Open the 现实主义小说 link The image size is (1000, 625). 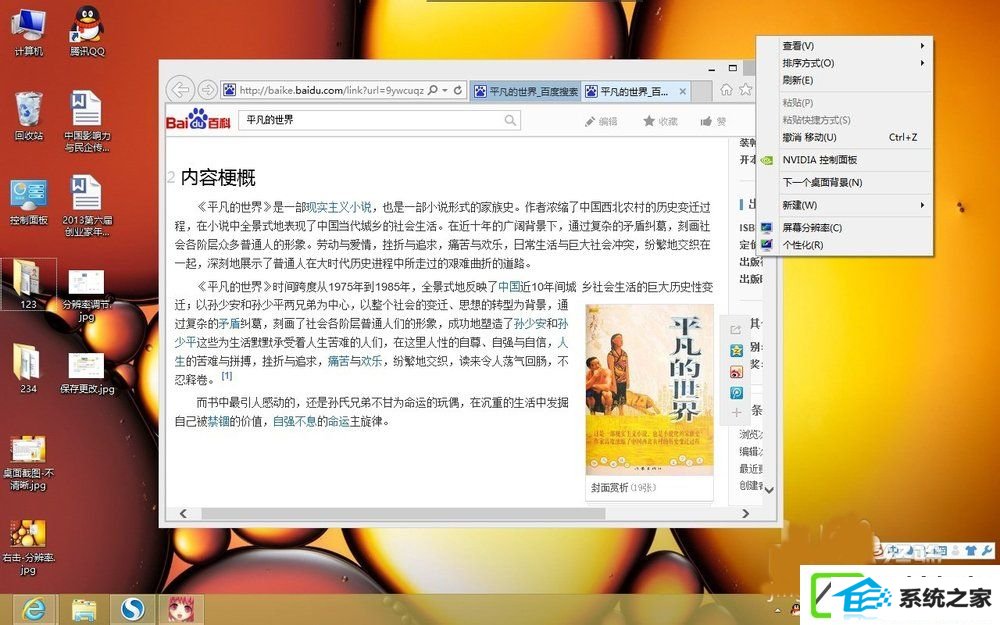click(x=339, y=207)
